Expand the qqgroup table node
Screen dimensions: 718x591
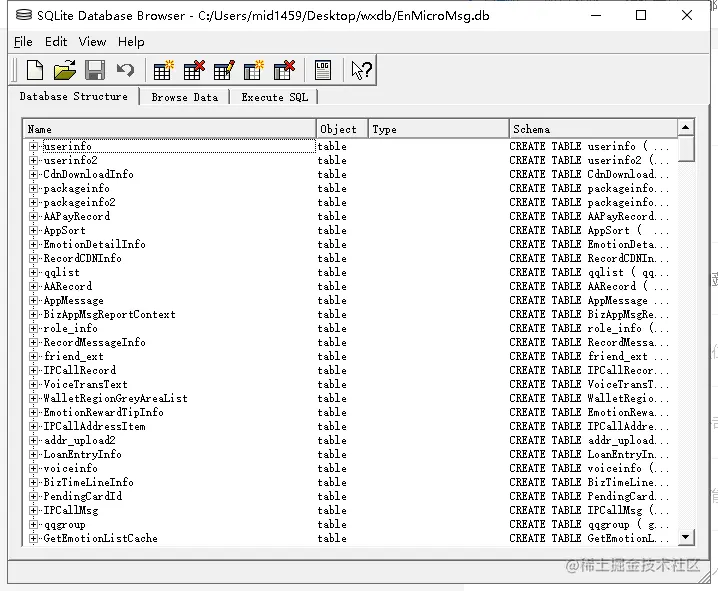(33, 524)
